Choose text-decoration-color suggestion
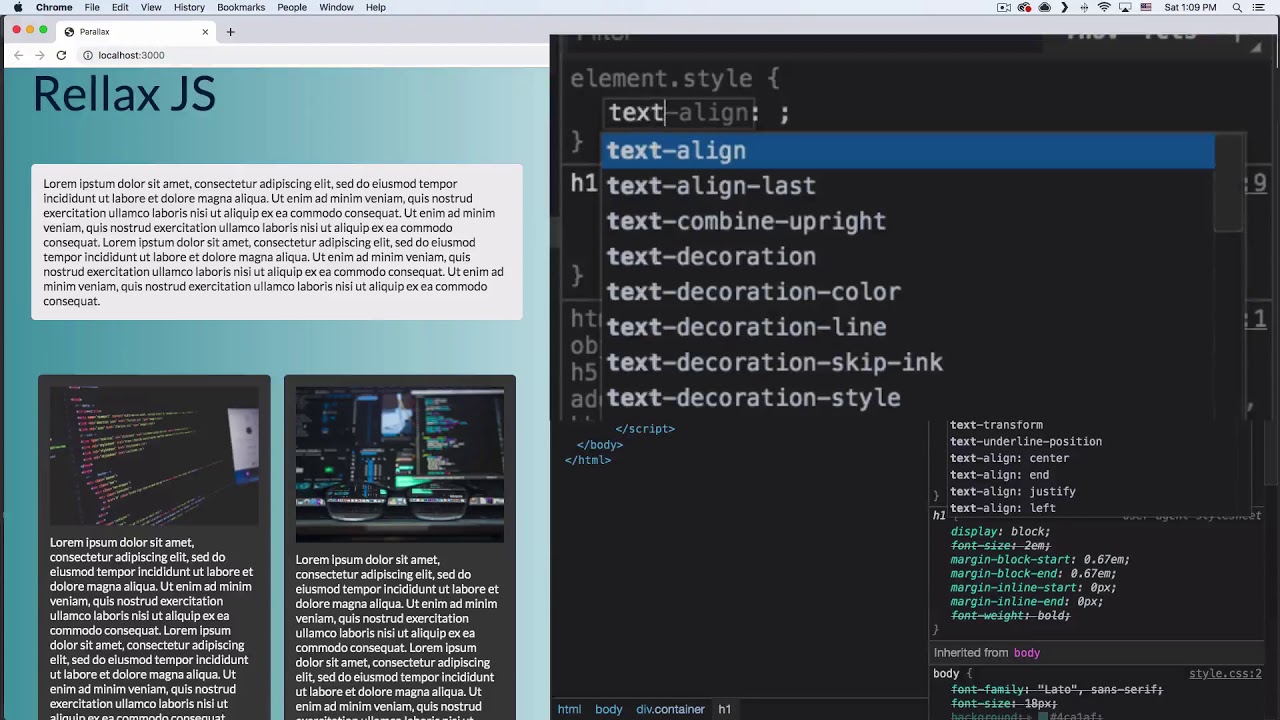This screenshot has width=1280, height=720. point(910,292)
